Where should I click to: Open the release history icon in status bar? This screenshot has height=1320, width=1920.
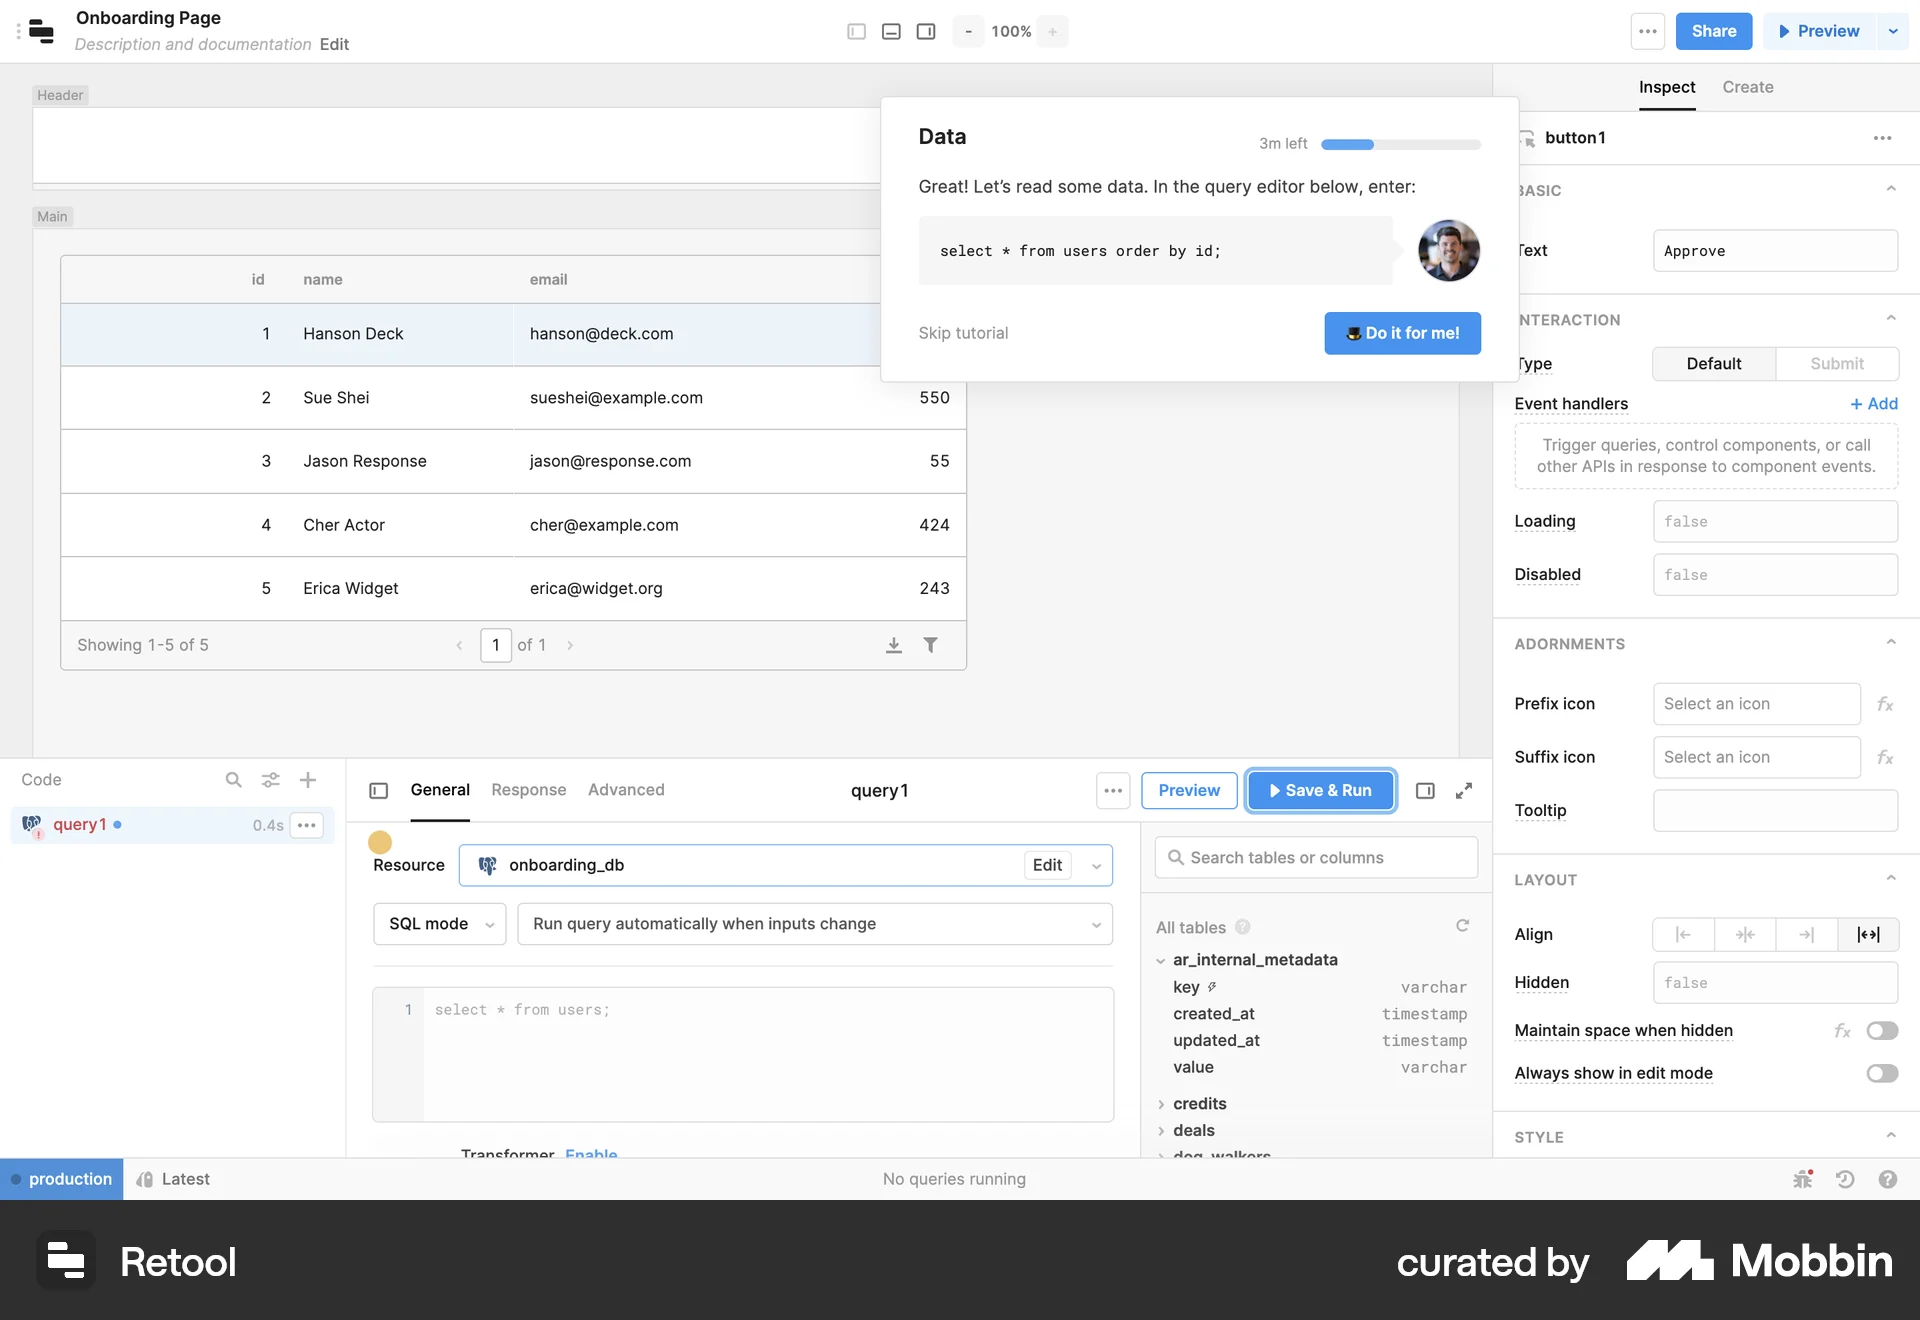pyautogui.click(x=1845, y=1179)
